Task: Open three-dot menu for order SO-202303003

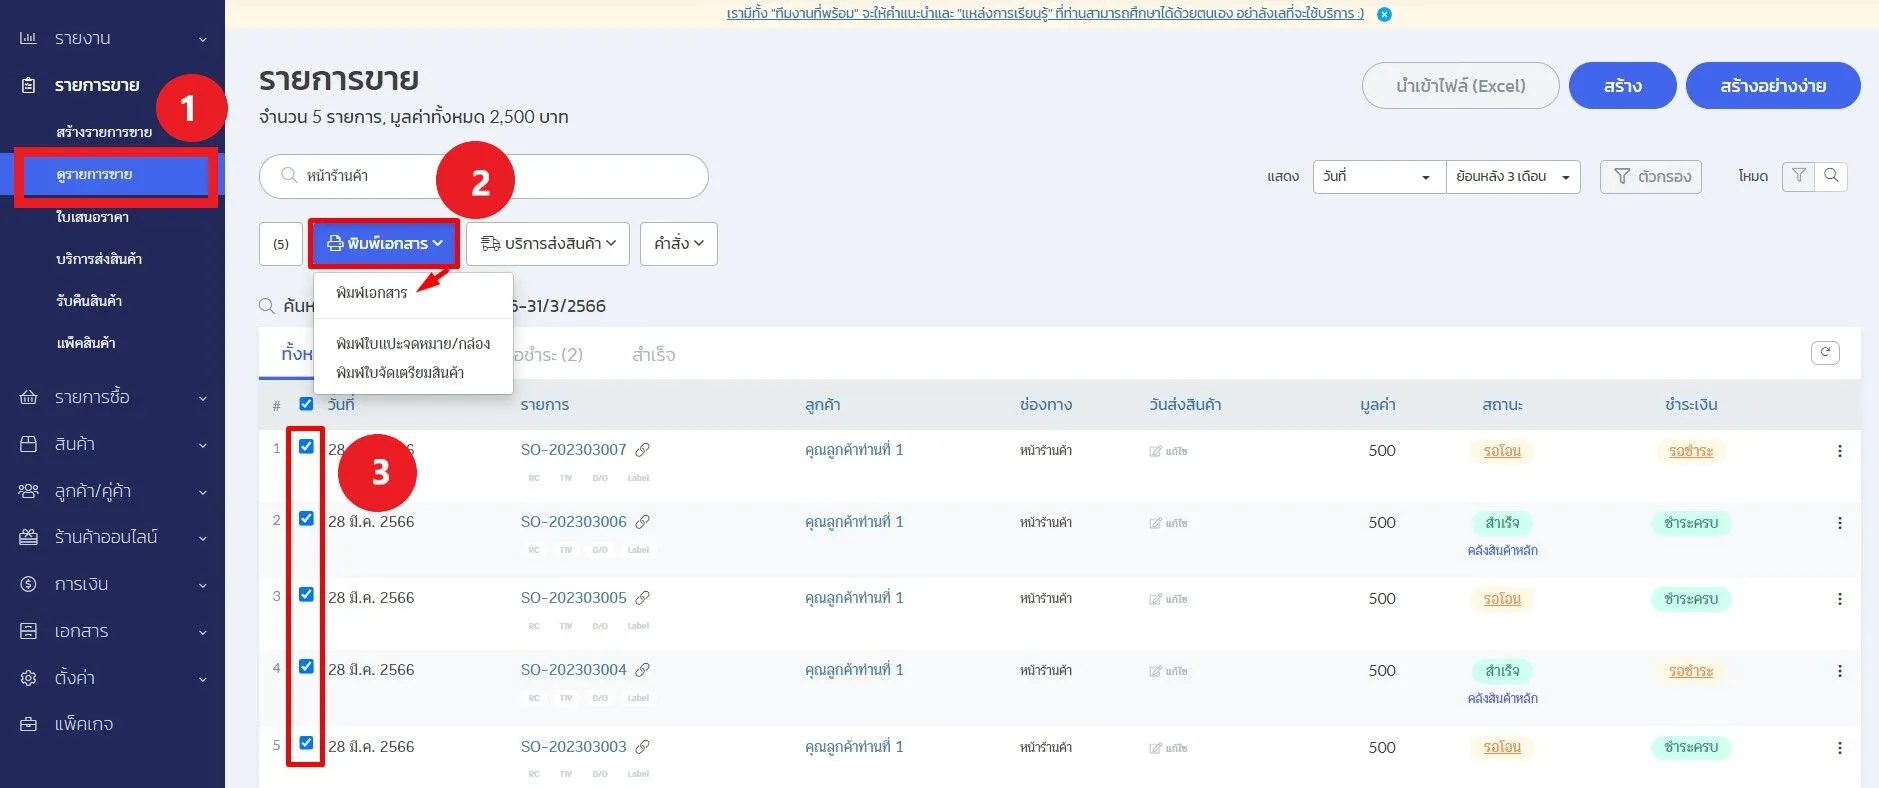Action: [x=1839, y=747]
